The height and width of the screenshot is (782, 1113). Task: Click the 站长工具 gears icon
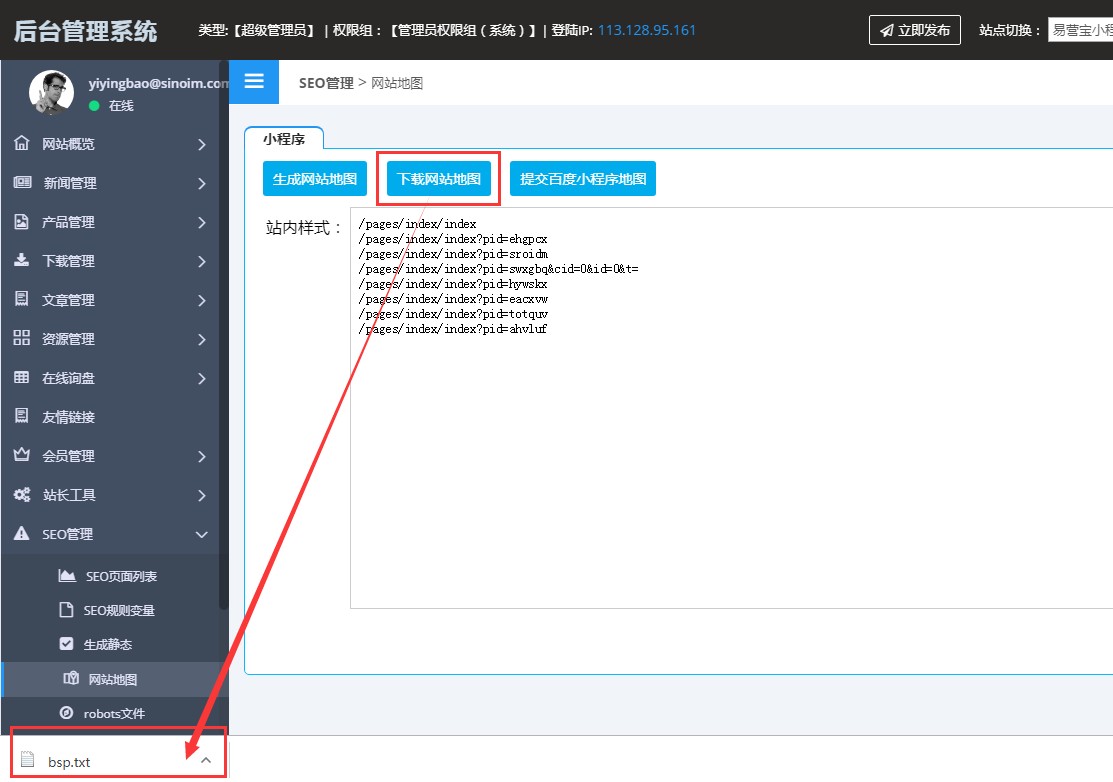coord(22,495)
